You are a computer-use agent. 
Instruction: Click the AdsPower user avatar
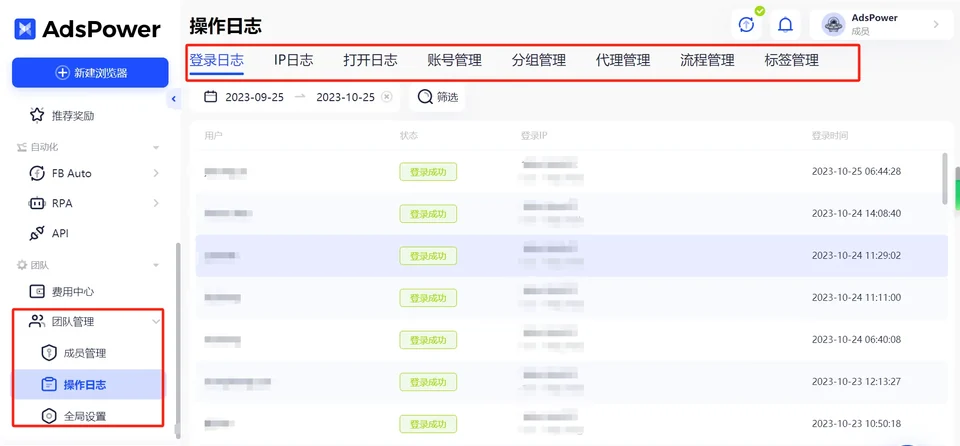coord(833,25)
